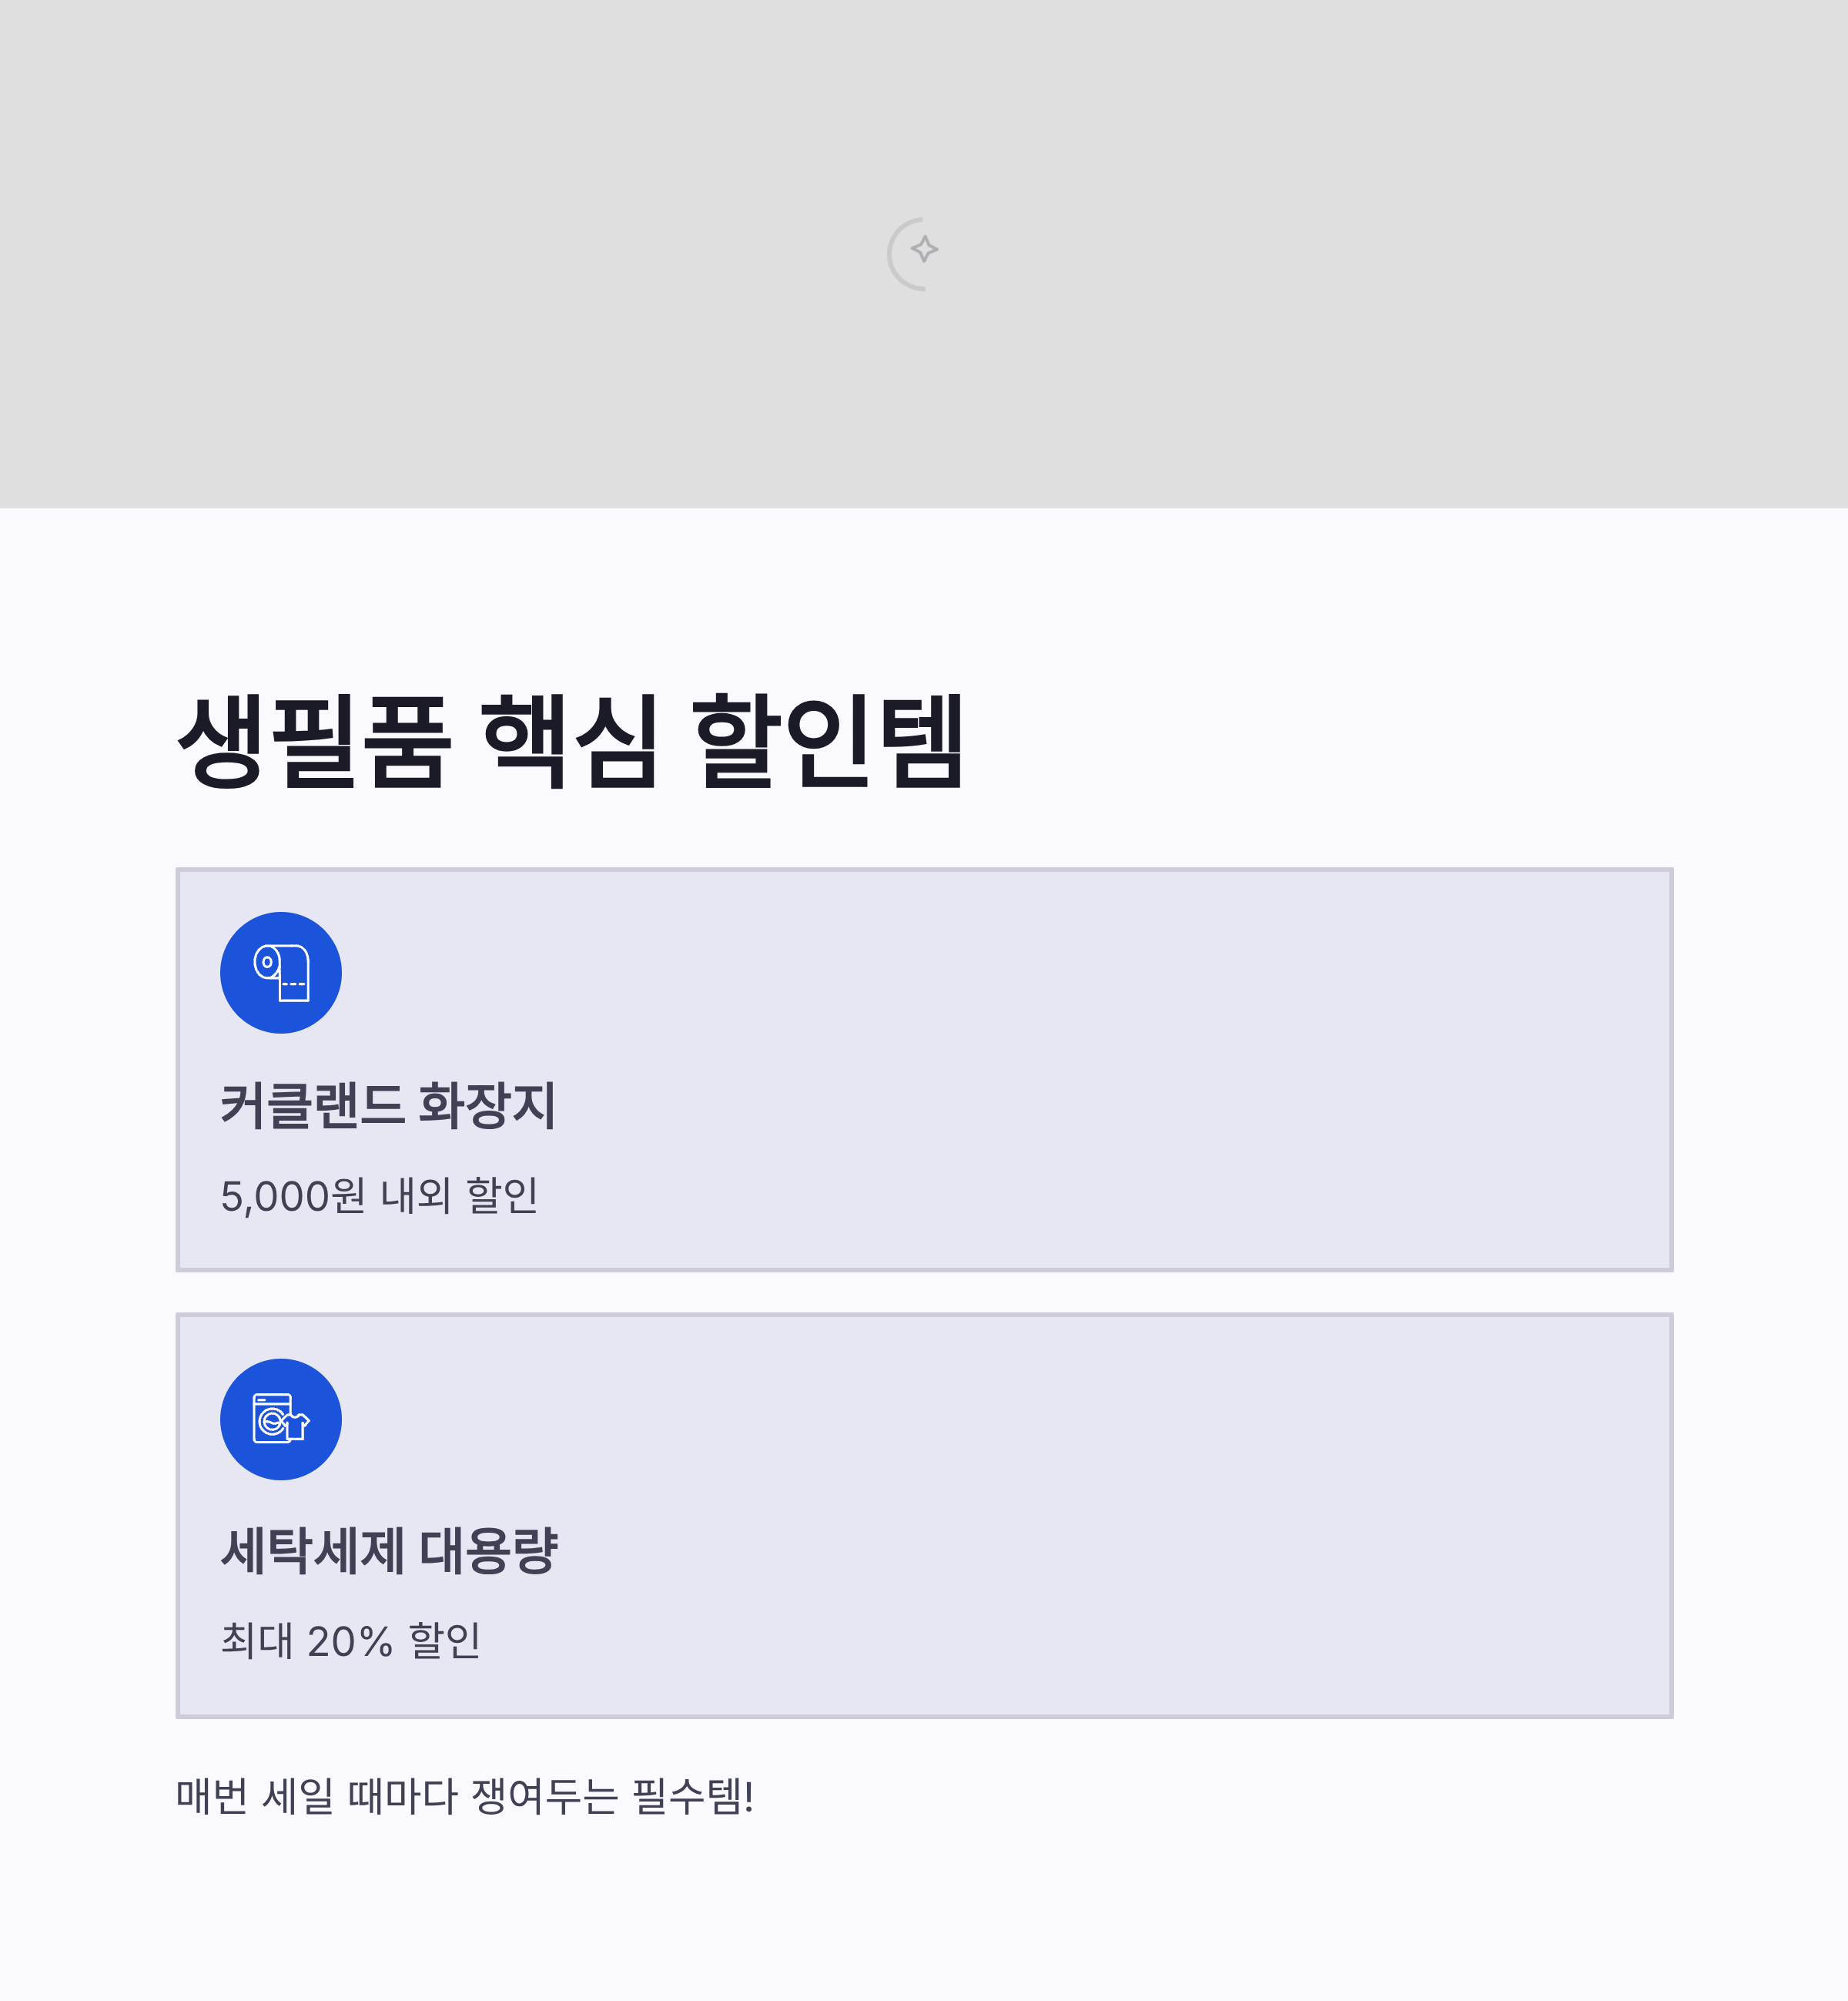The image size is (1848, 2001).
Task: Click the word 생필품 in the heading
Action: [x=314, y=740]
